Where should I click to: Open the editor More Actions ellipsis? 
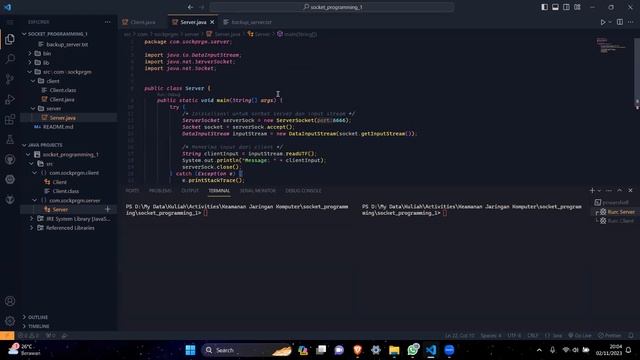(631, 22)
